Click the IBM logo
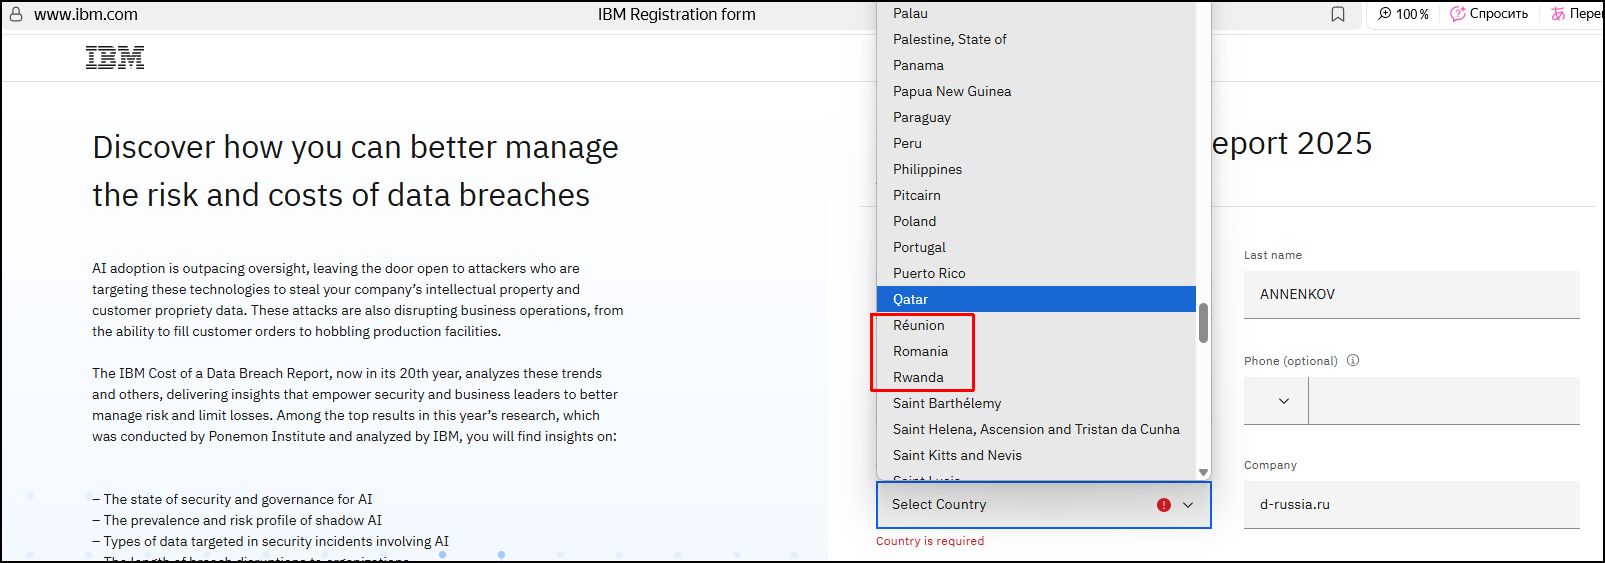1605x563 pixels. 115,58
